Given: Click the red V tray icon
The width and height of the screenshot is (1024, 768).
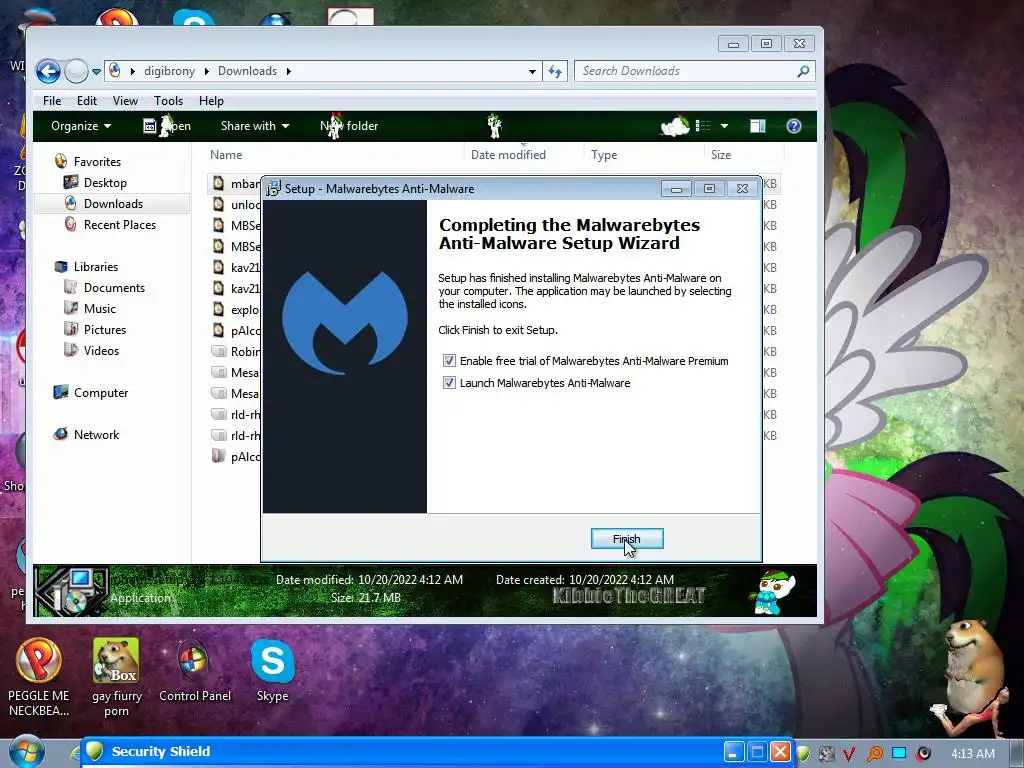Looking at the screenshot, I should pos(849,754).
